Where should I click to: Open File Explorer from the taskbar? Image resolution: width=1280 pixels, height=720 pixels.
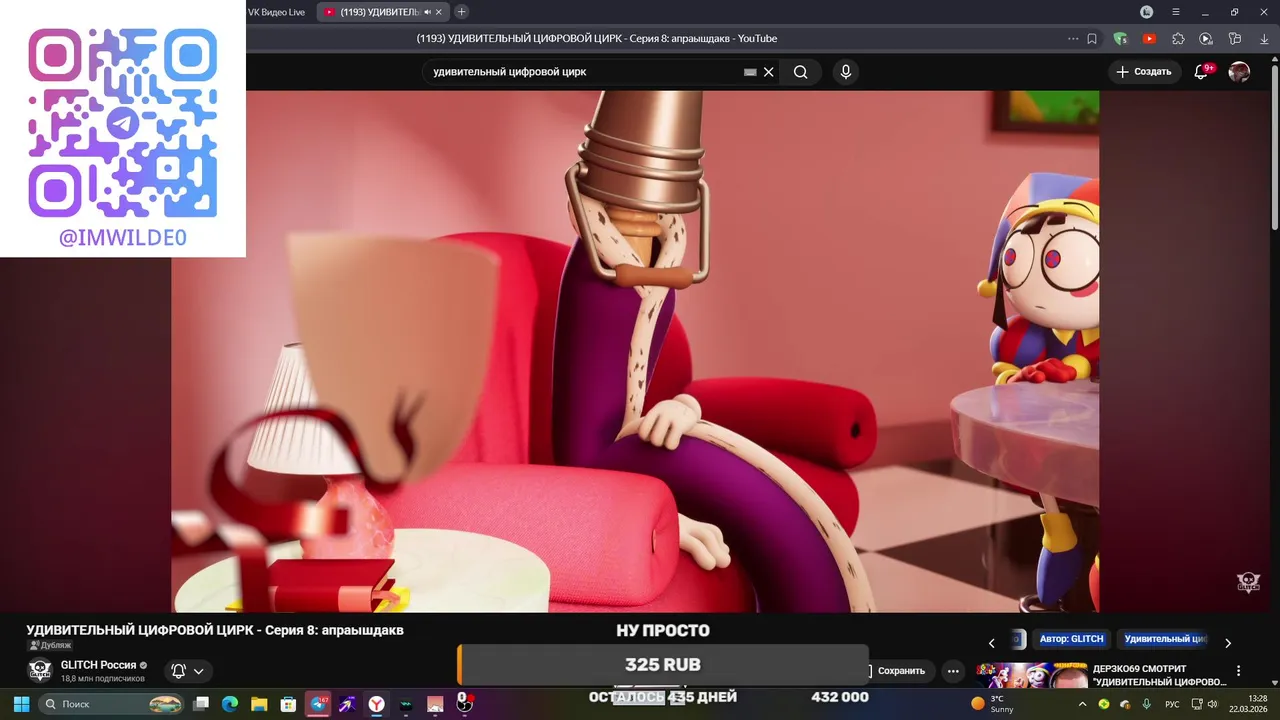point(259,704)
